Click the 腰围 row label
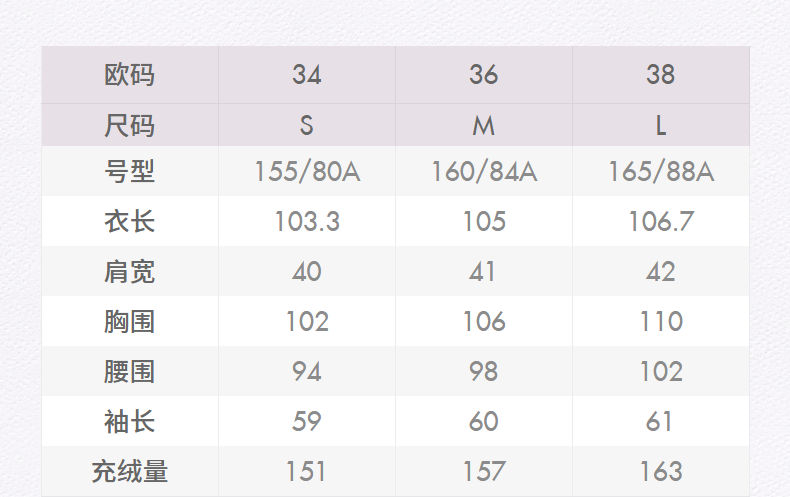This screenshot has height=497, width=790. tap(130, 371)
